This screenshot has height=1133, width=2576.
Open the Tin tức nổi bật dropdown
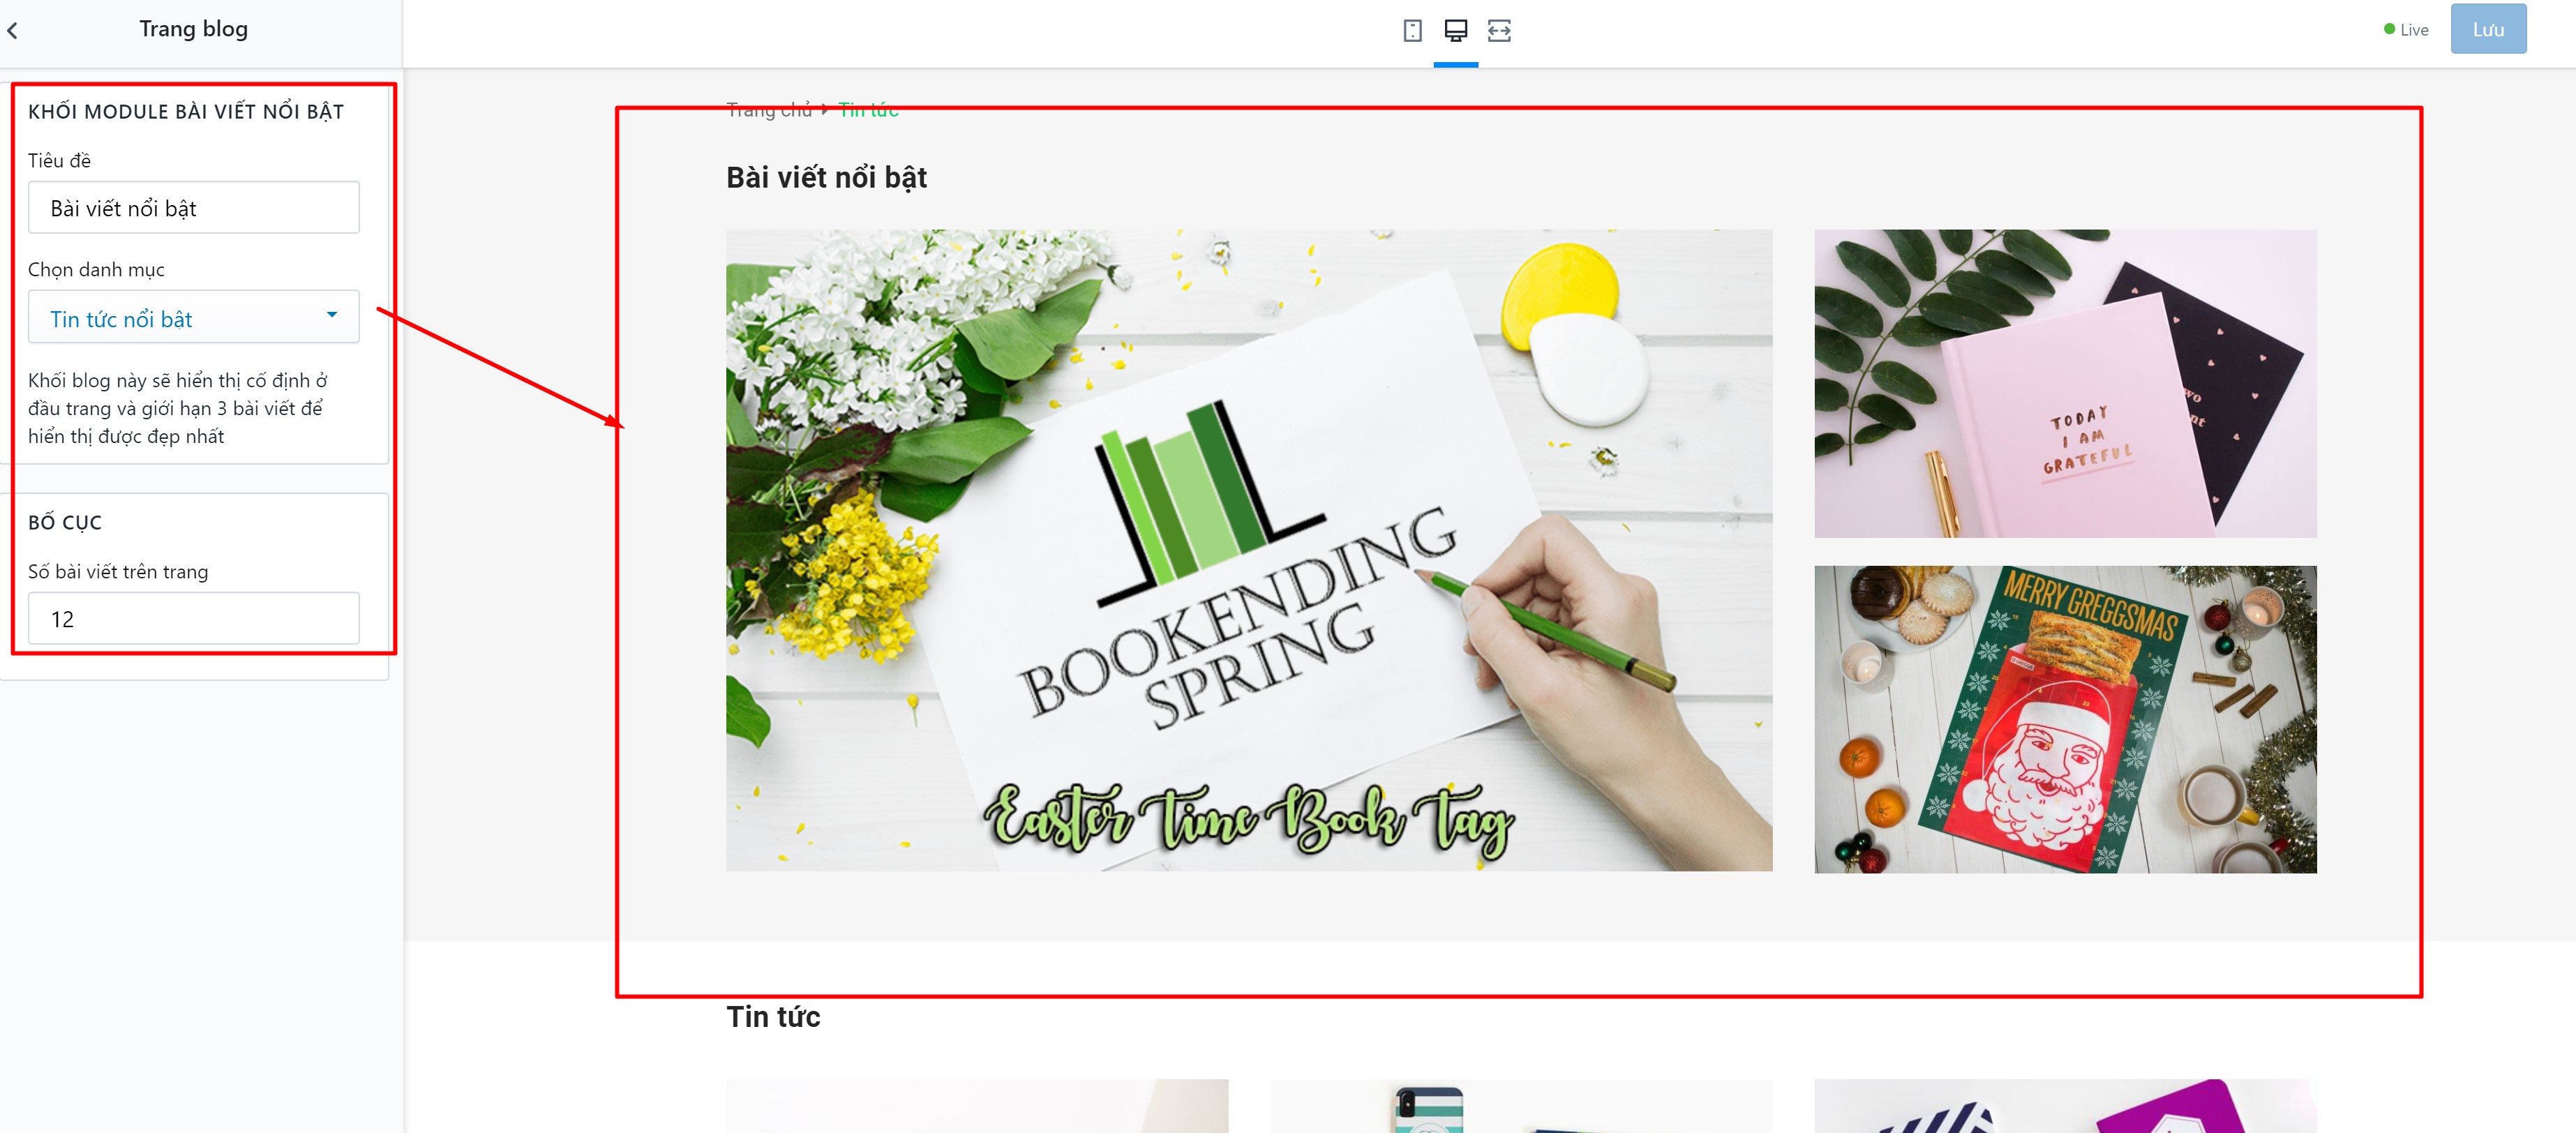tap(193, 318)
